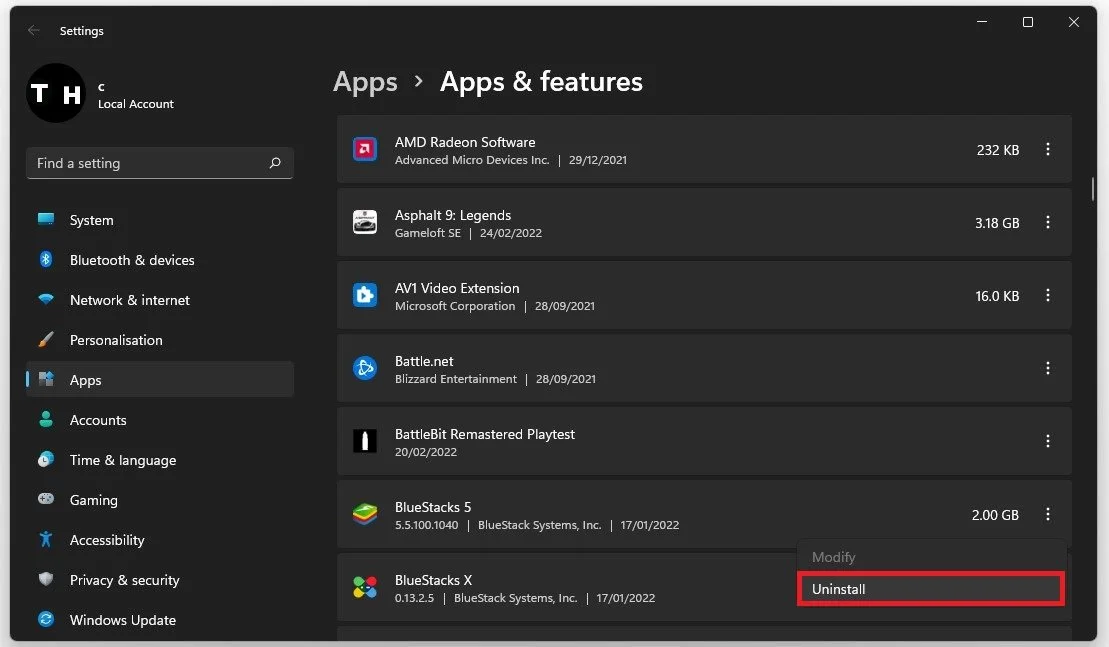Click the BlueStacks X app icon
This screenshot has width=1109, height=647.
(365, 587)
